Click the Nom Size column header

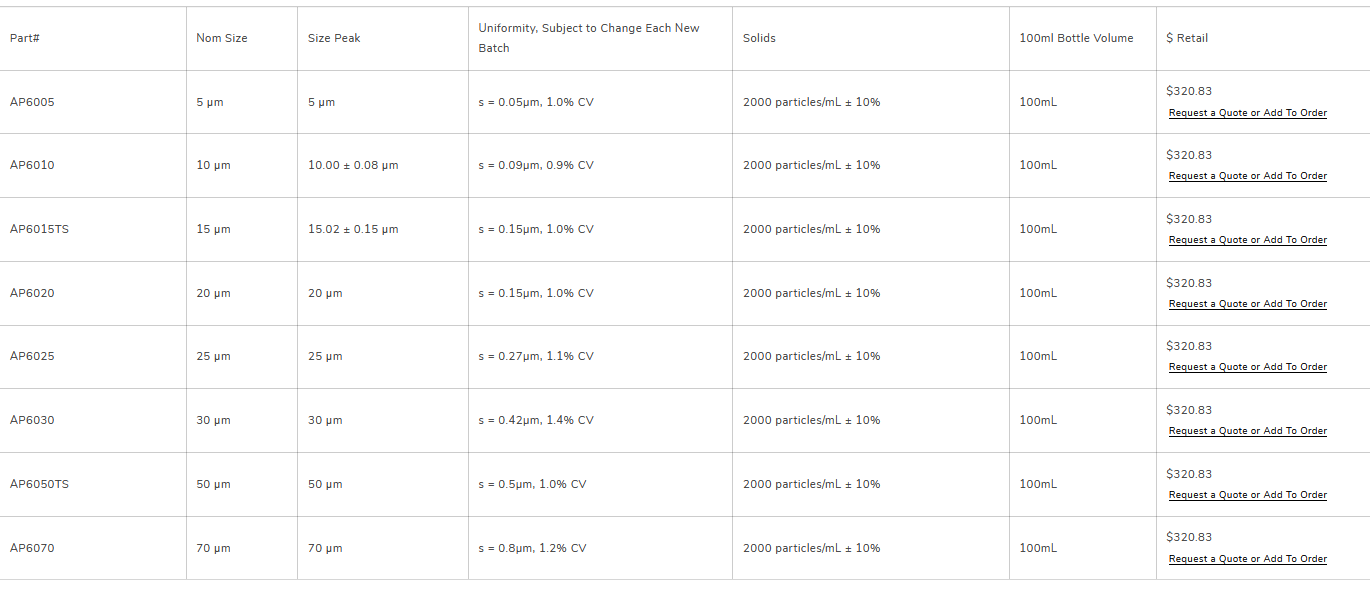click(221, 38)
